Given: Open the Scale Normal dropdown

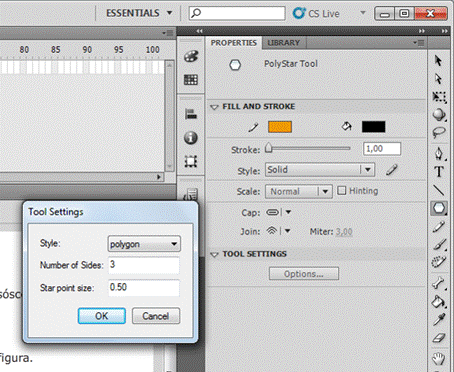Looking at the screenshot, I should tap(299, 192).
